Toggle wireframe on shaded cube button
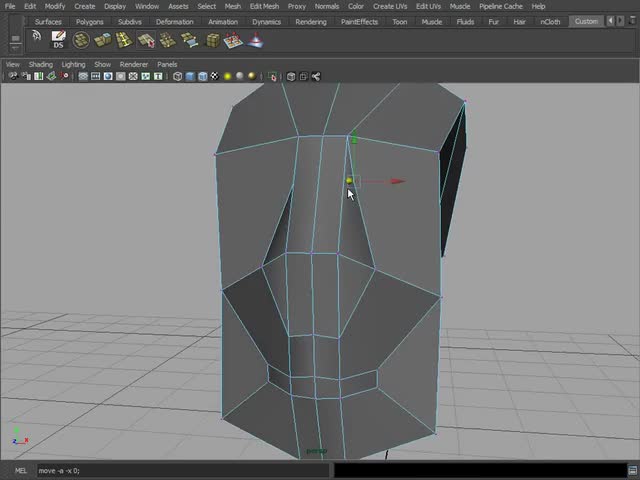The image size is (640, 480). (x=202, y=76)
